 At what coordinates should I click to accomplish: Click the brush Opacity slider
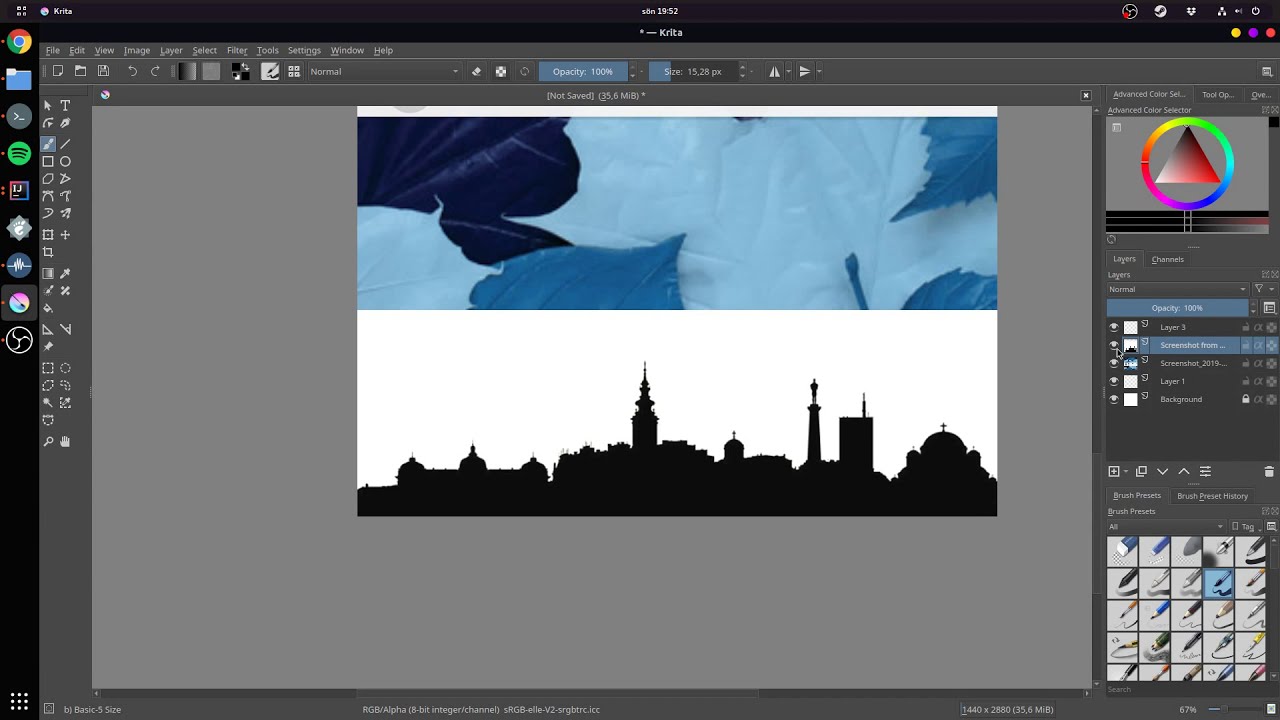coord(583,71)
